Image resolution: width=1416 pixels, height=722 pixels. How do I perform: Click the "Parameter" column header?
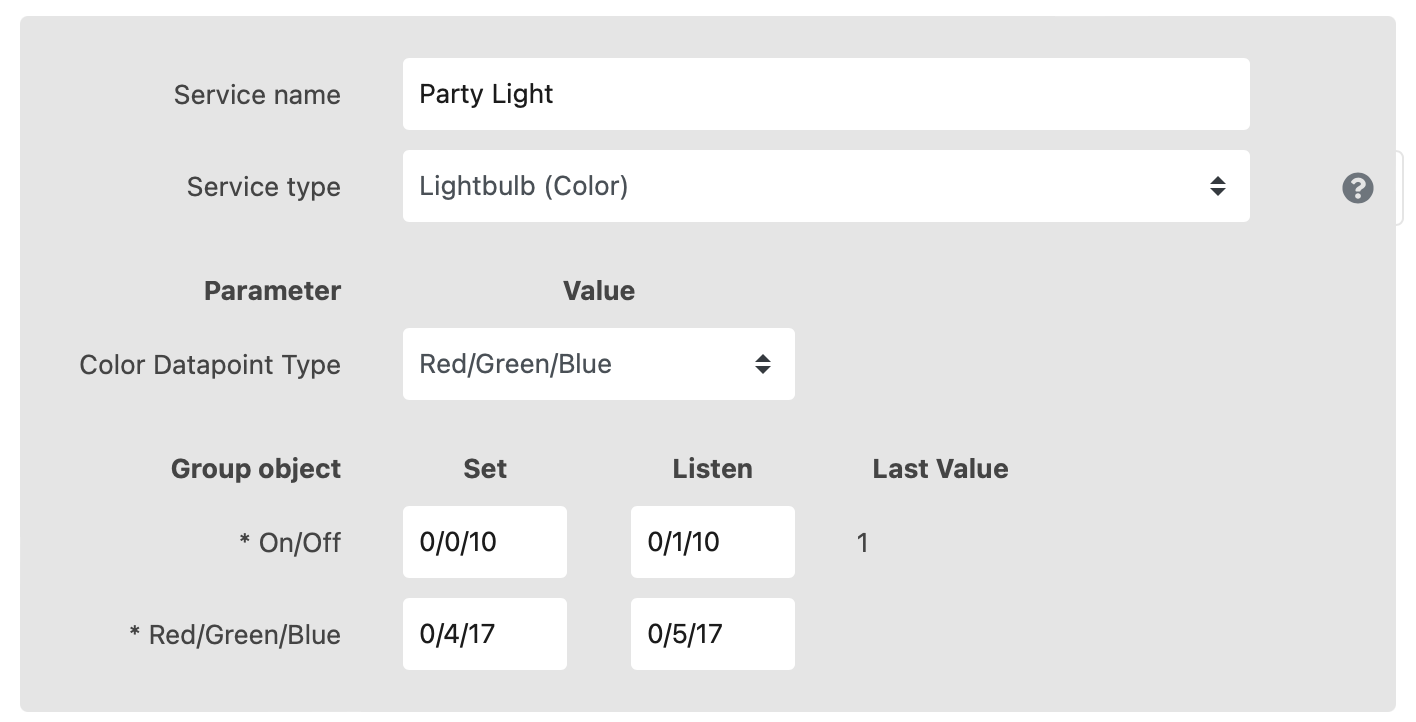[x=272, y=291]
